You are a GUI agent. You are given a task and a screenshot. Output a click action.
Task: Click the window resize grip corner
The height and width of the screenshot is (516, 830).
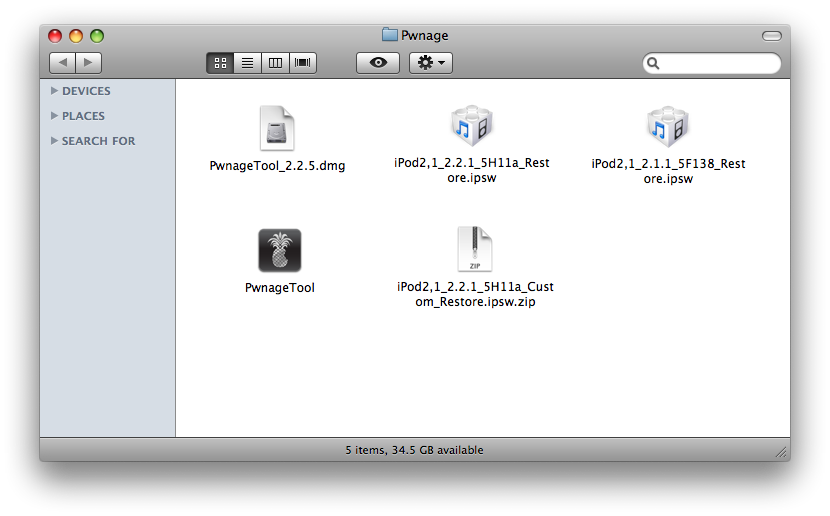781,453
